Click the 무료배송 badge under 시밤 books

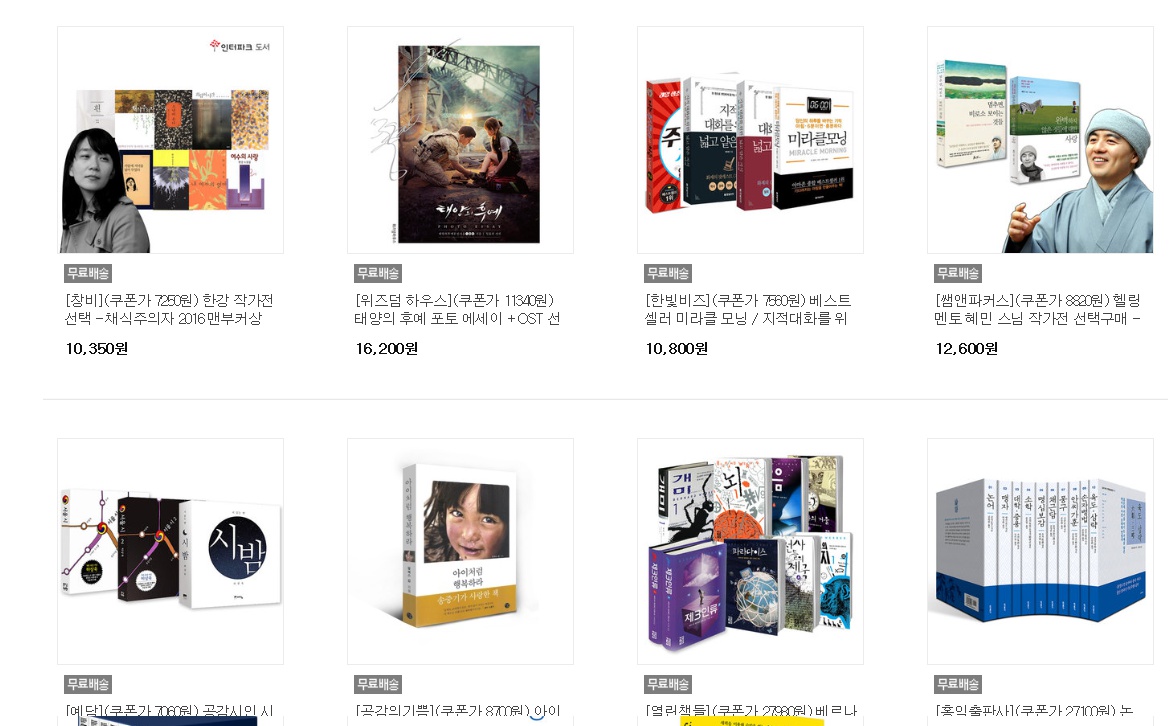pos(88,684)
